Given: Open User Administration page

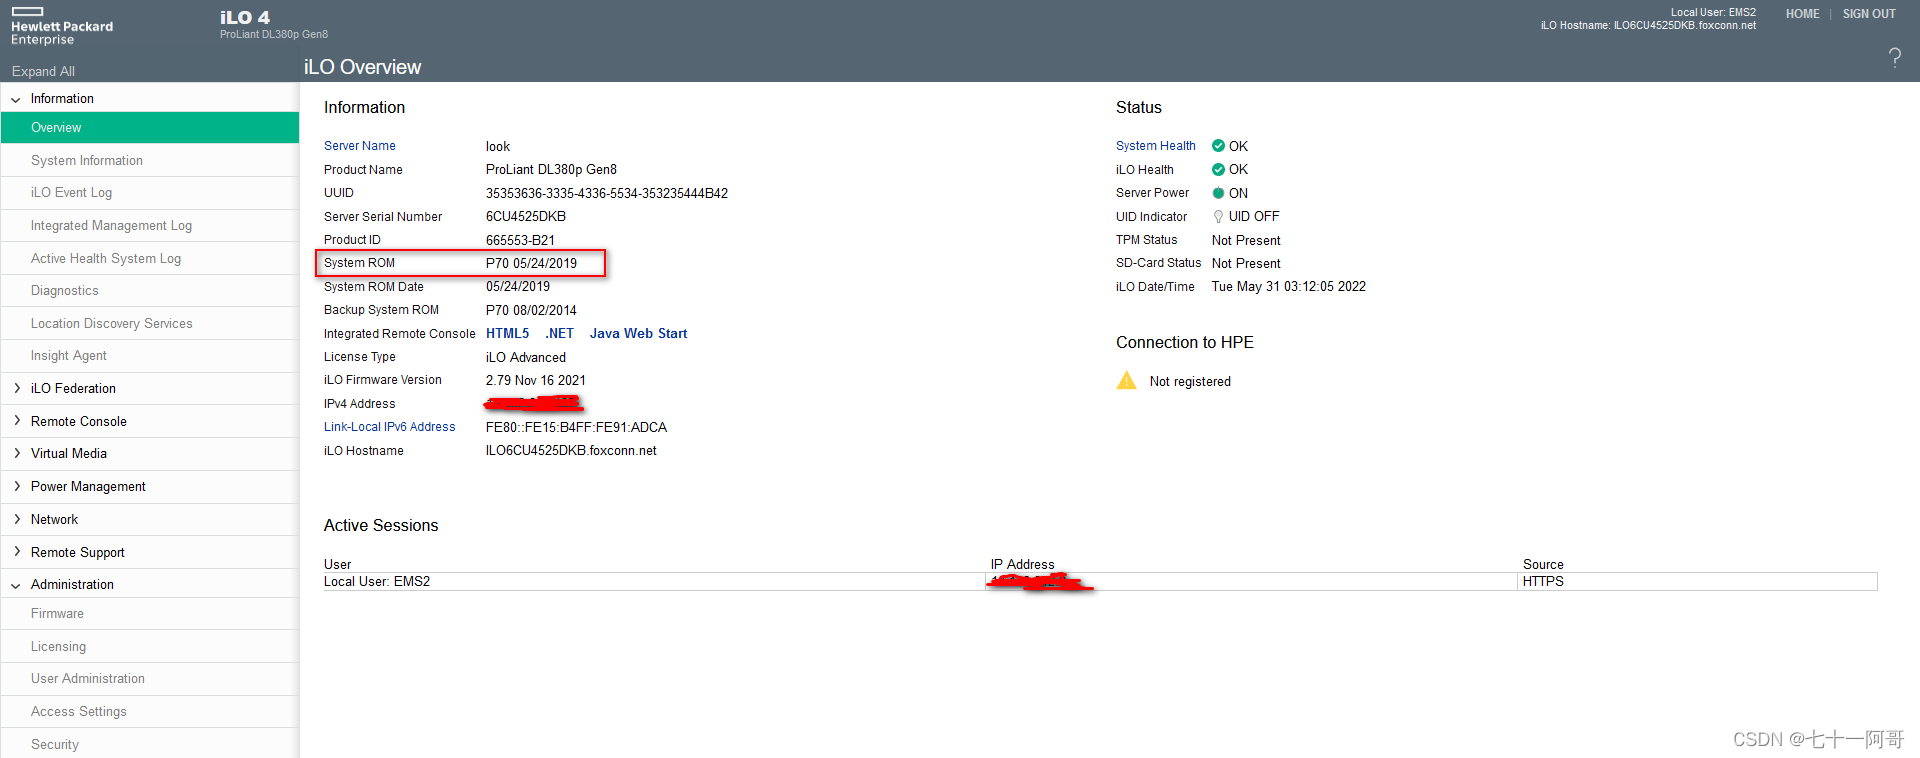Looking at the screenshot, I should 150,679.
